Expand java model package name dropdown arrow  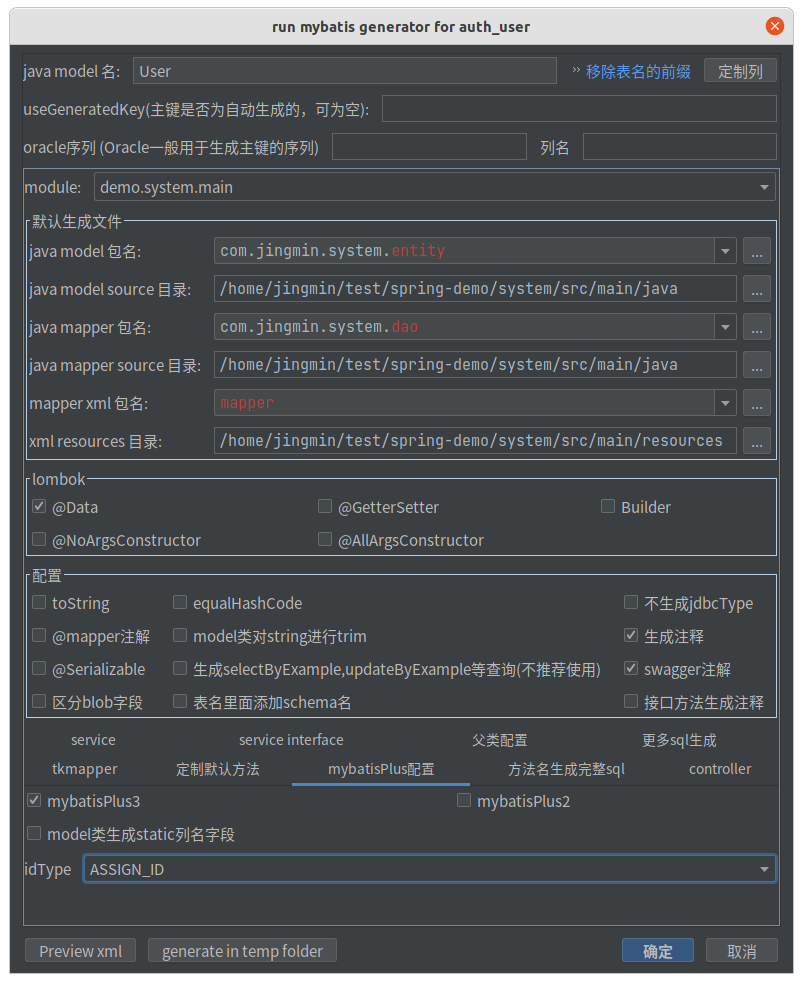725,251
